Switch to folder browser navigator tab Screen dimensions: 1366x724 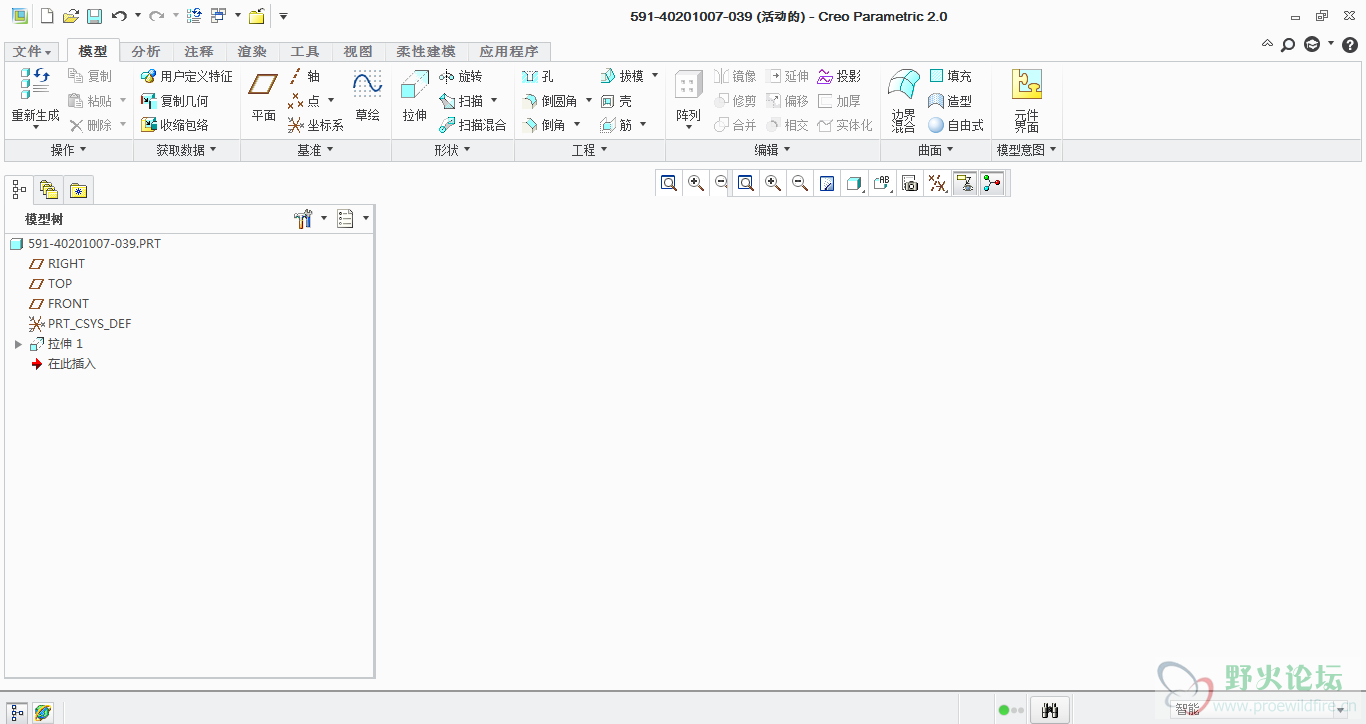[48, 189]
